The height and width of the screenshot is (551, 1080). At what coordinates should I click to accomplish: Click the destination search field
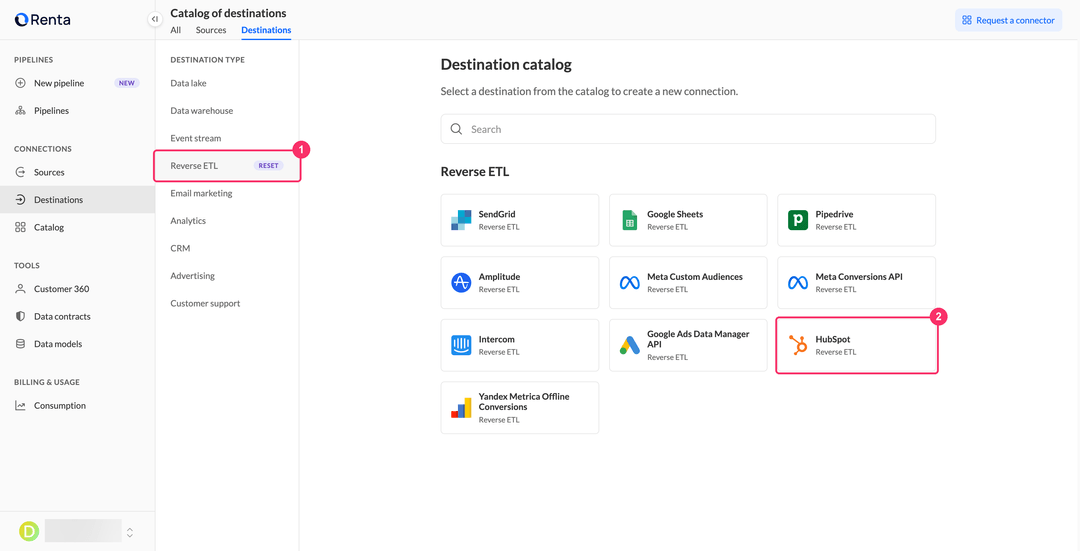(688, 129)
